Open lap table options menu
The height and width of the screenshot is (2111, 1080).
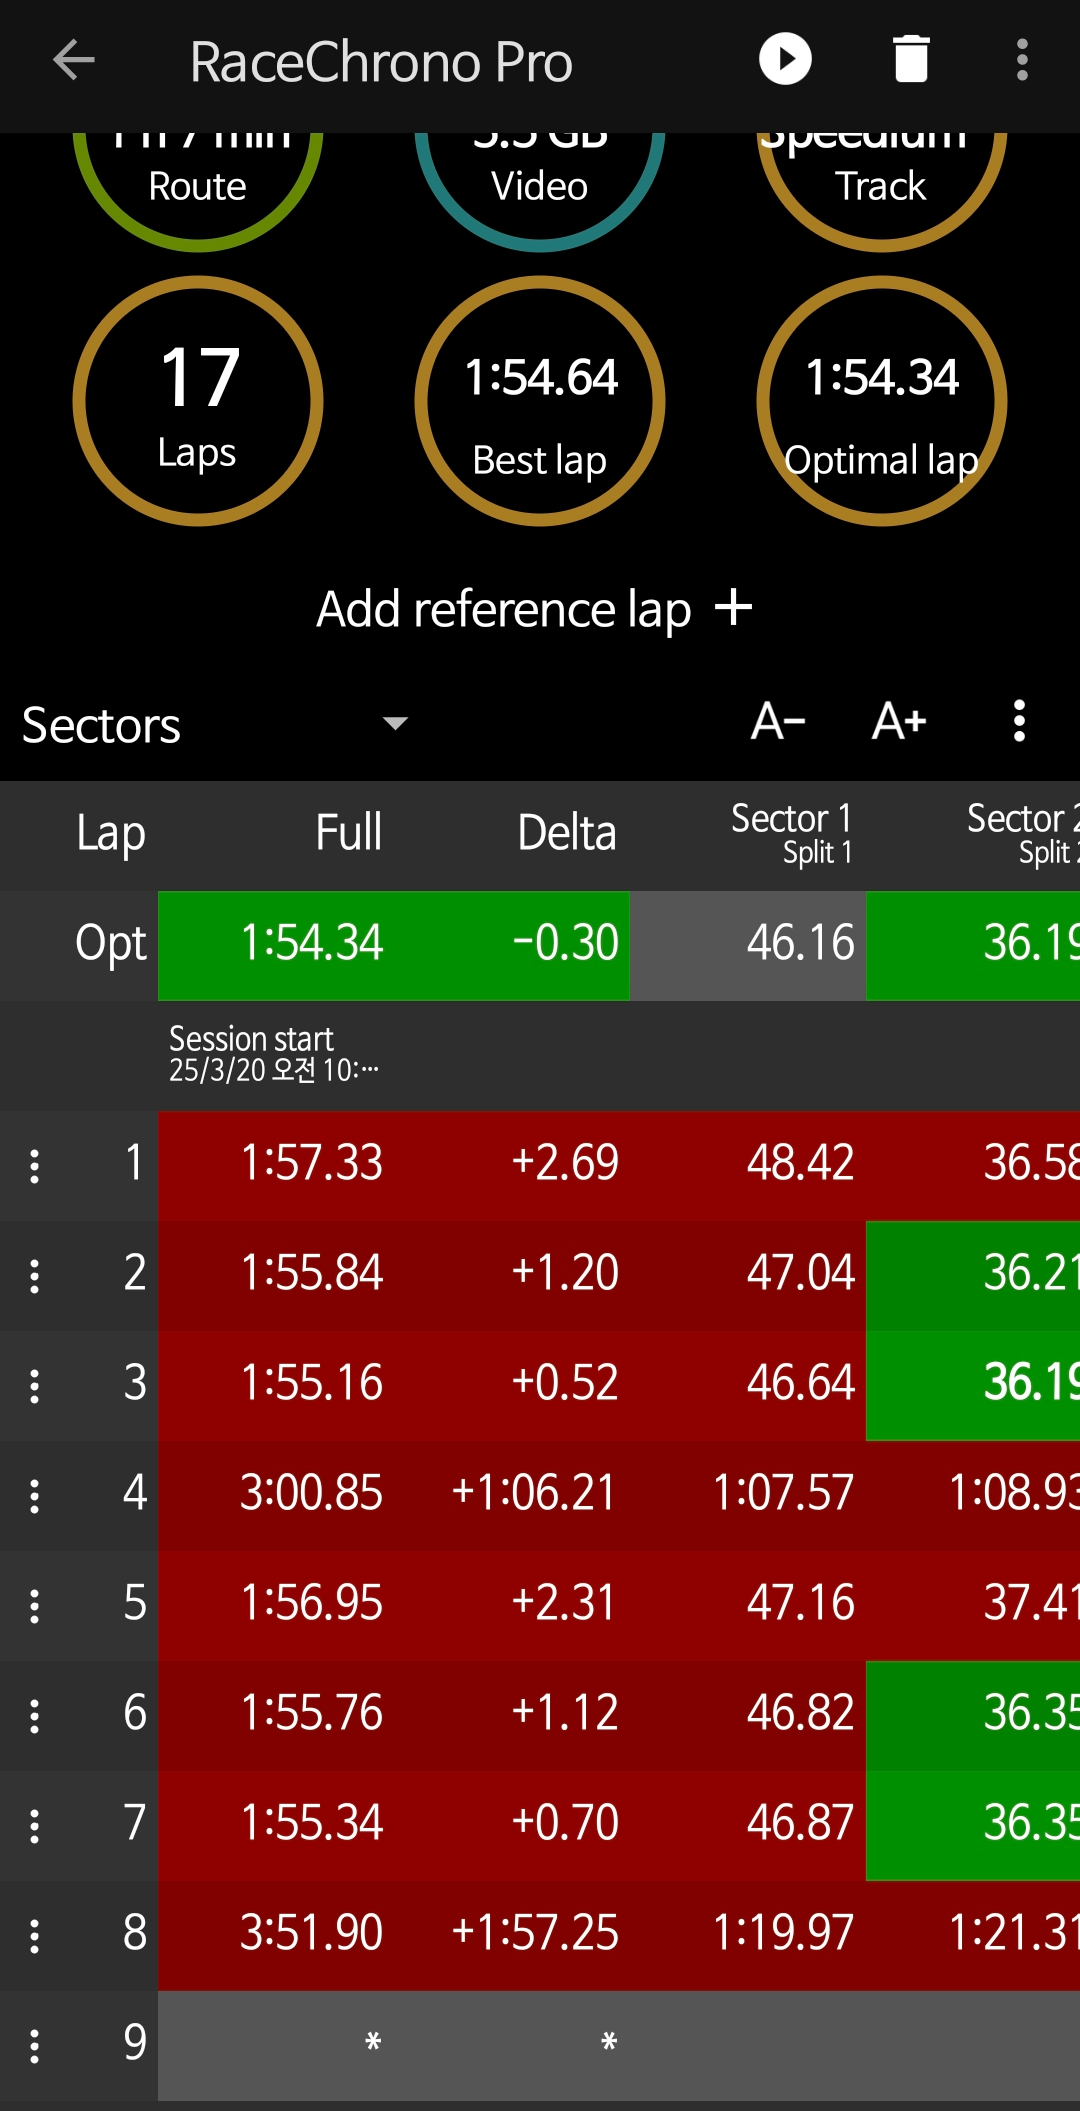[1019, 721]
